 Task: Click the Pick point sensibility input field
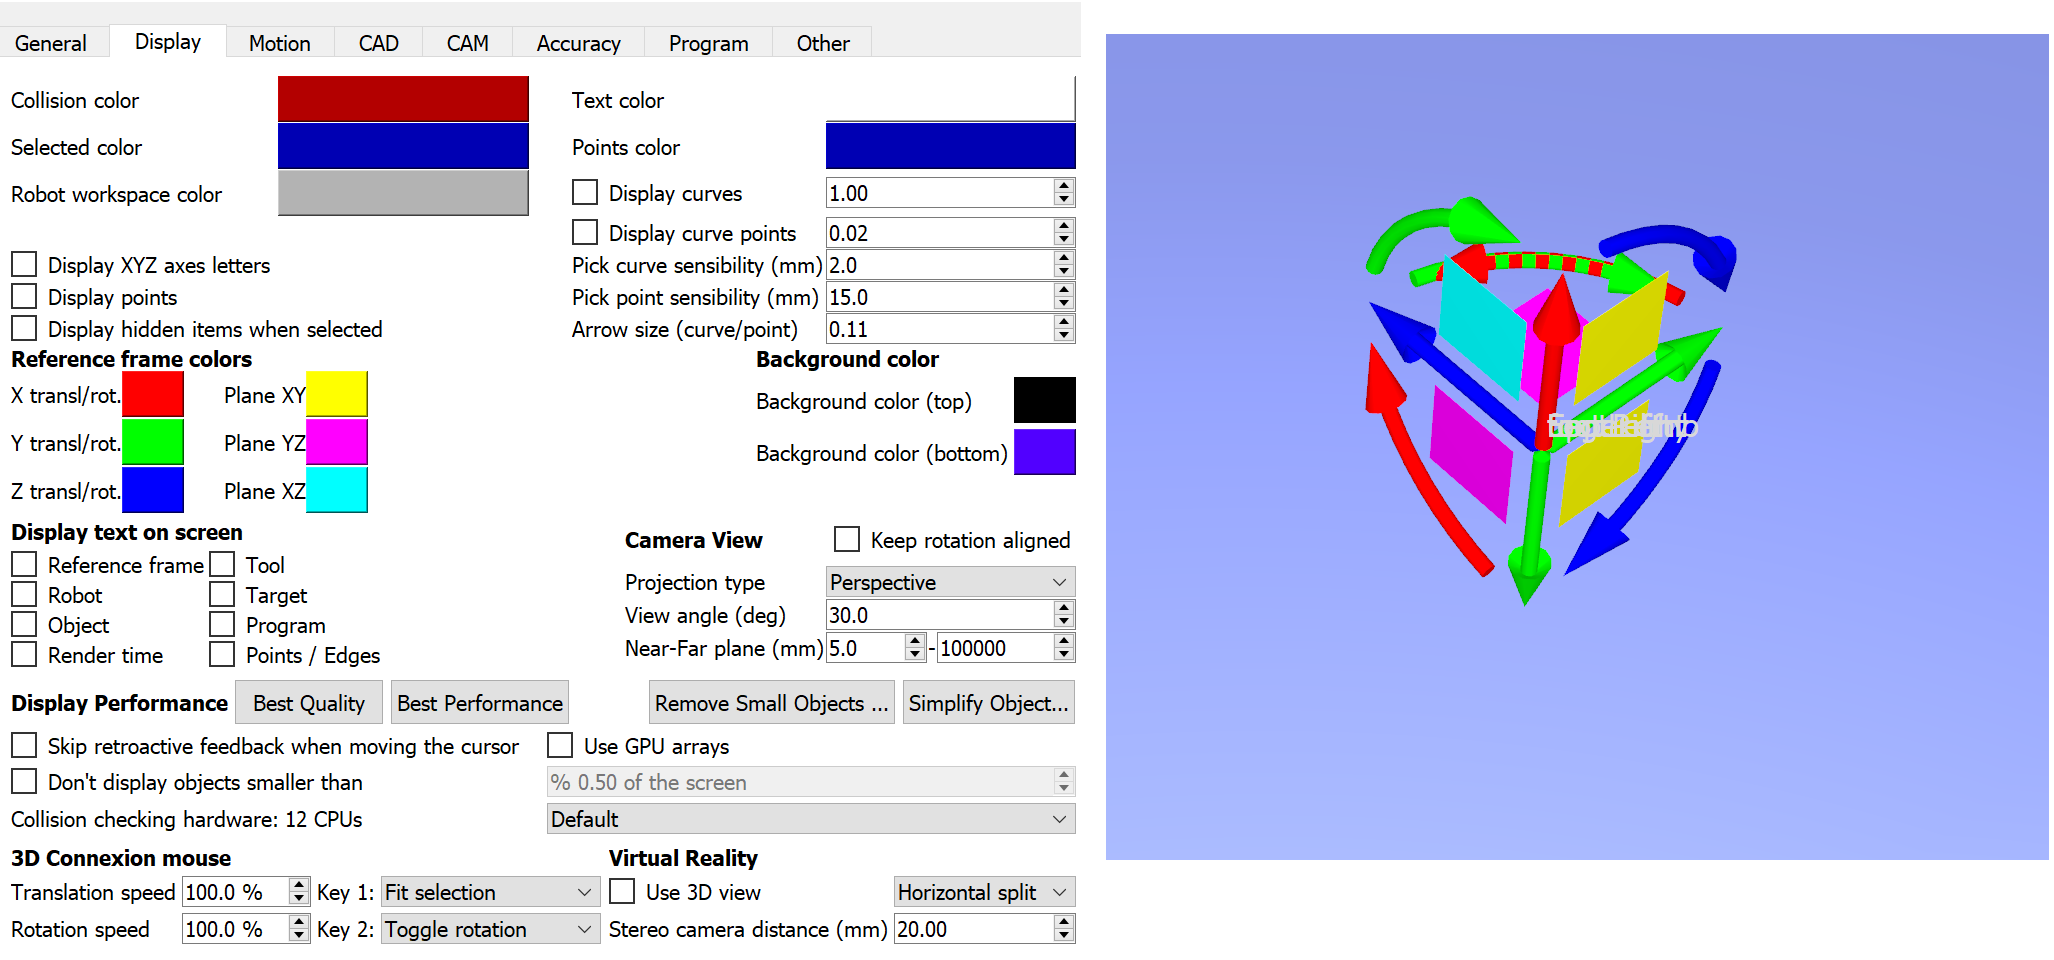click(x=939, y=297)
